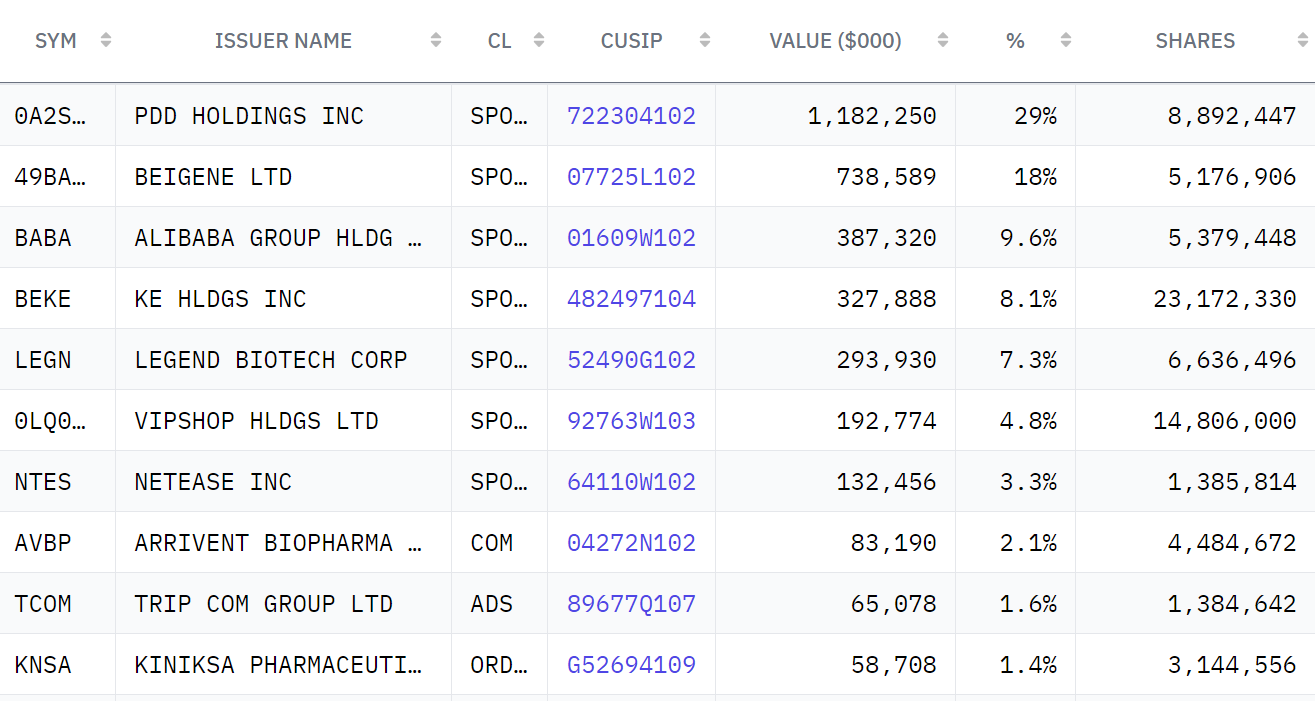The width and height of the screenshot is (1315, 701).
Task: Open Vipshop CUSIP link 92763W103
Action: click(x=631, y=421)
